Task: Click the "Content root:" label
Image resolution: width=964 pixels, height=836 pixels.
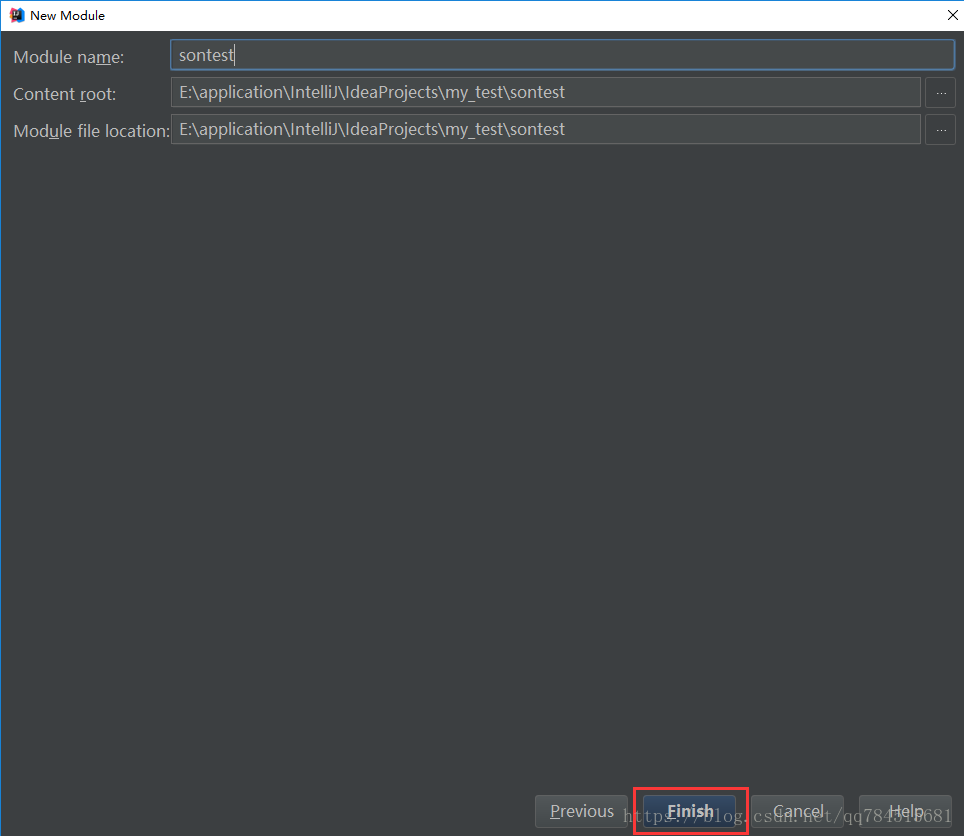Action: tap(65, 94)
